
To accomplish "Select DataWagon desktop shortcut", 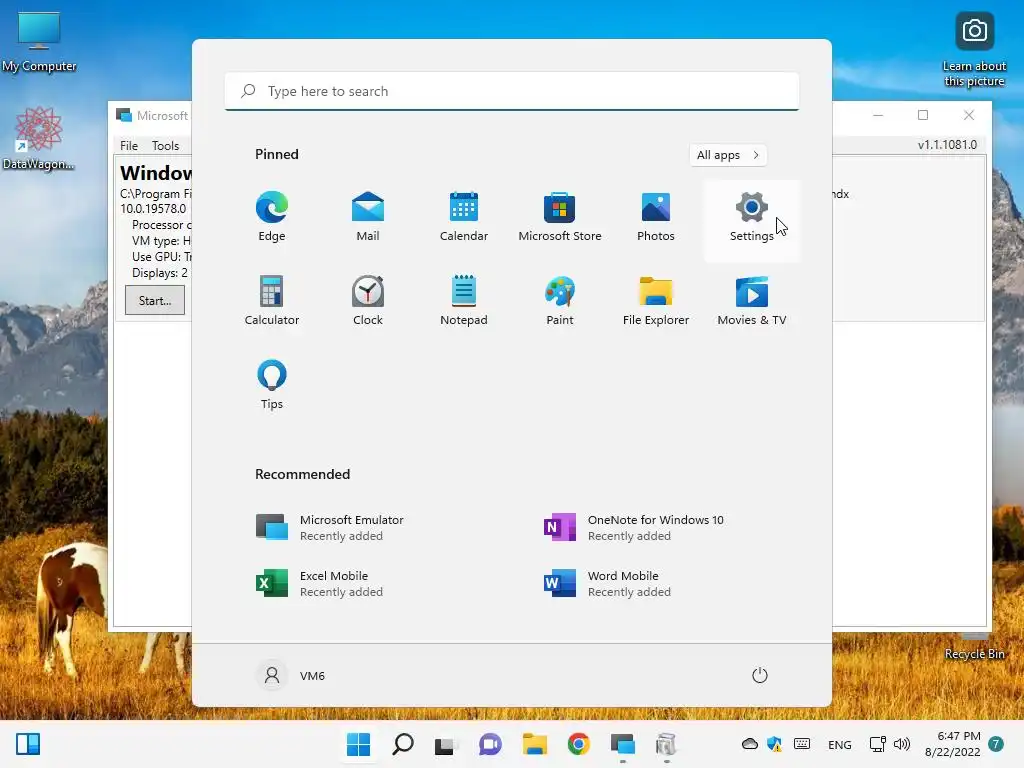I will [x=39, y=139].
